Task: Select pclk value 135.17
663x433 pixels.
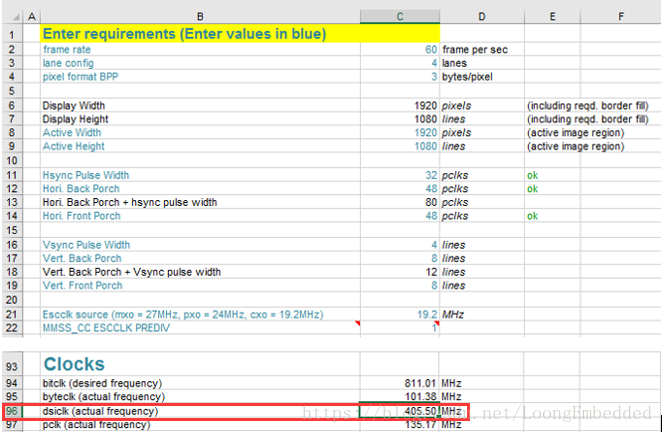Action: (x=400, y=425)
